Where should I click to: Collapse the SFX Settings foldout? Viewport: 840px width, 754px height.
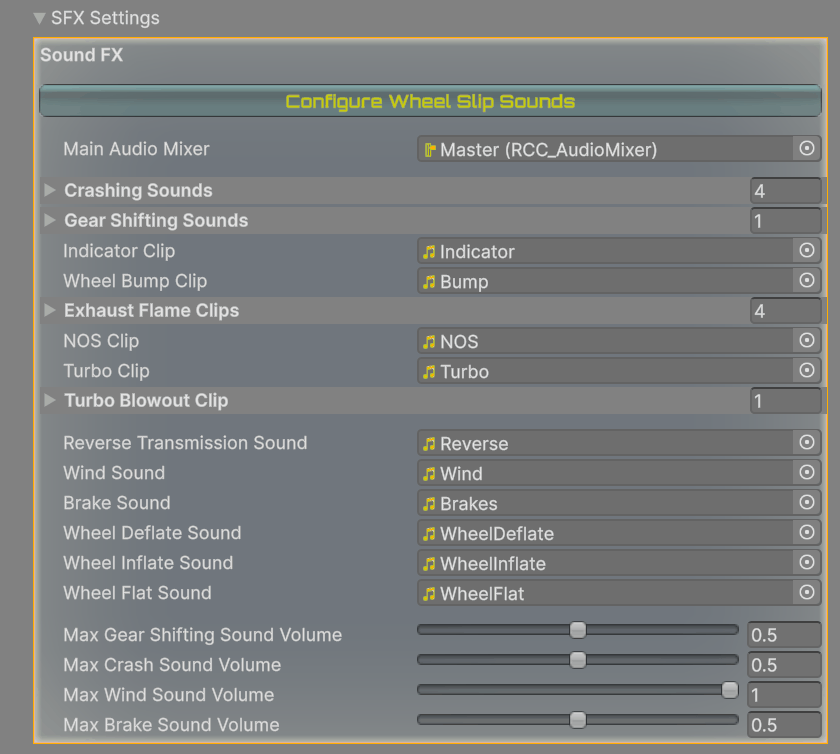coord(39,18)
